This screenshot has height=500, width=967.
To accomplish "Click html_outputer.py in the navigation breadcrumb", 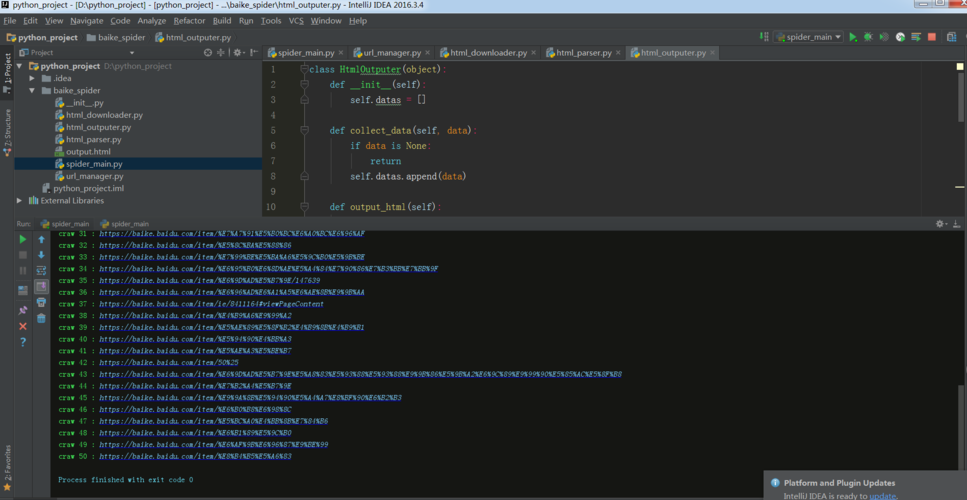I will point(192,37).
